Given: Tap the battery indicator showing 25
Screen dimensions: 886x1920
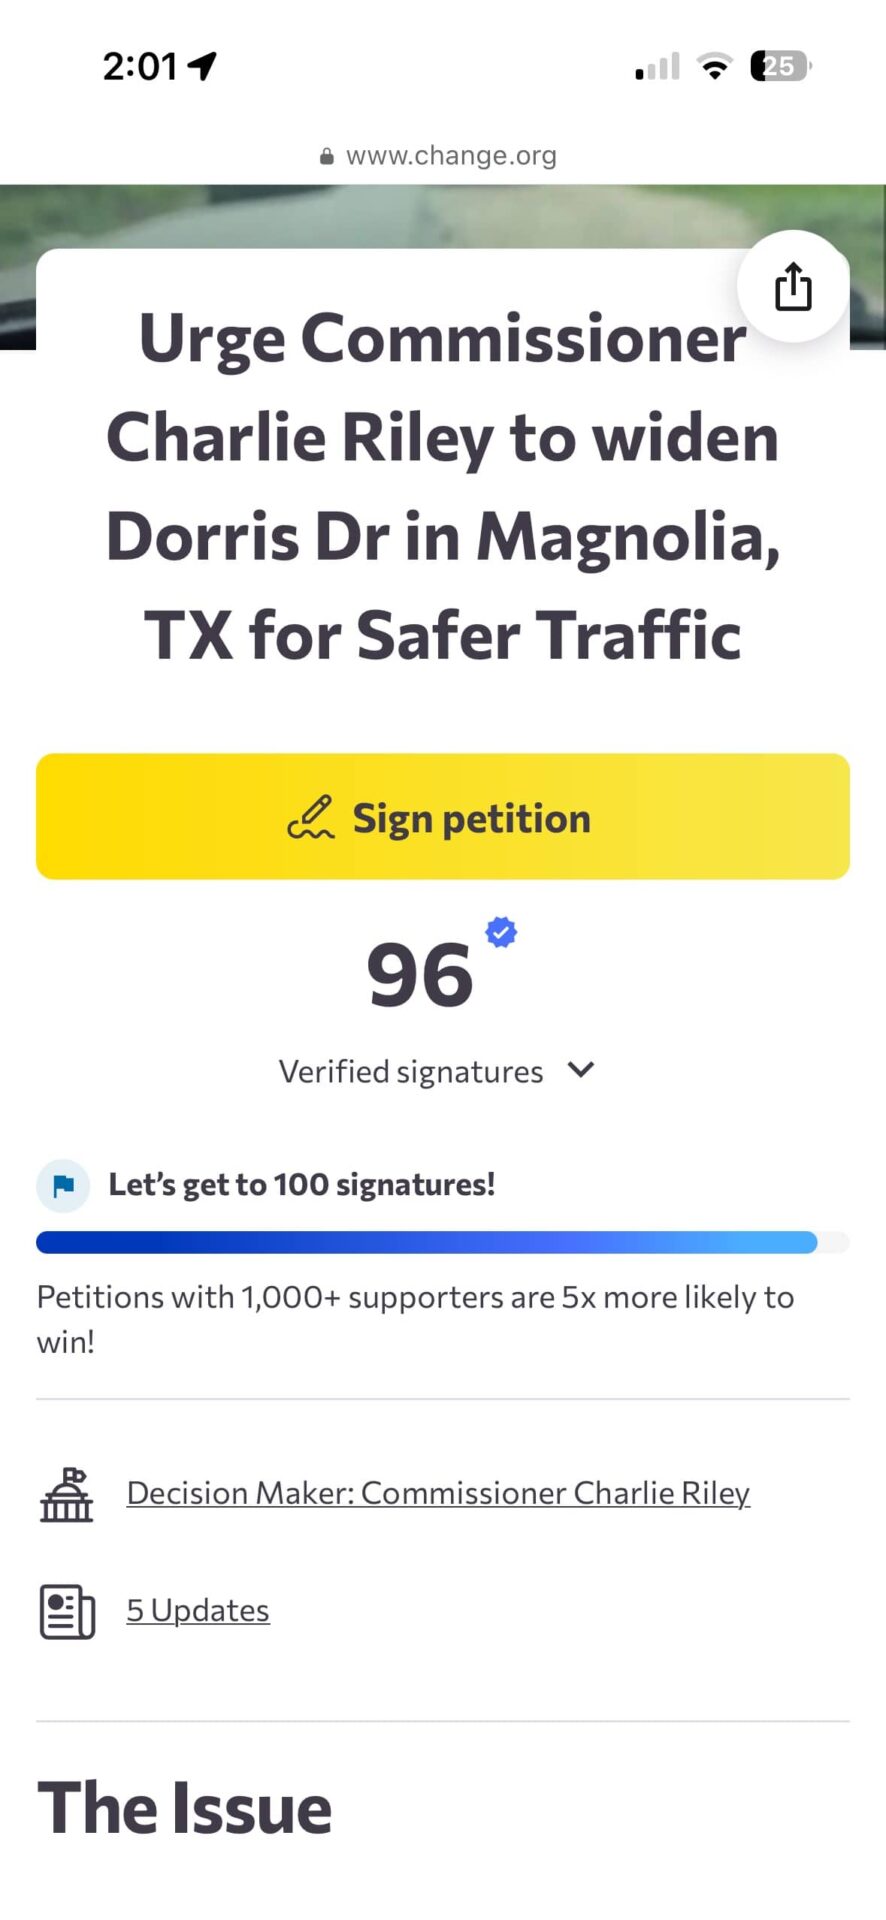Looking at the screenshot, I should pyautogui.click(x=780, y=66).
